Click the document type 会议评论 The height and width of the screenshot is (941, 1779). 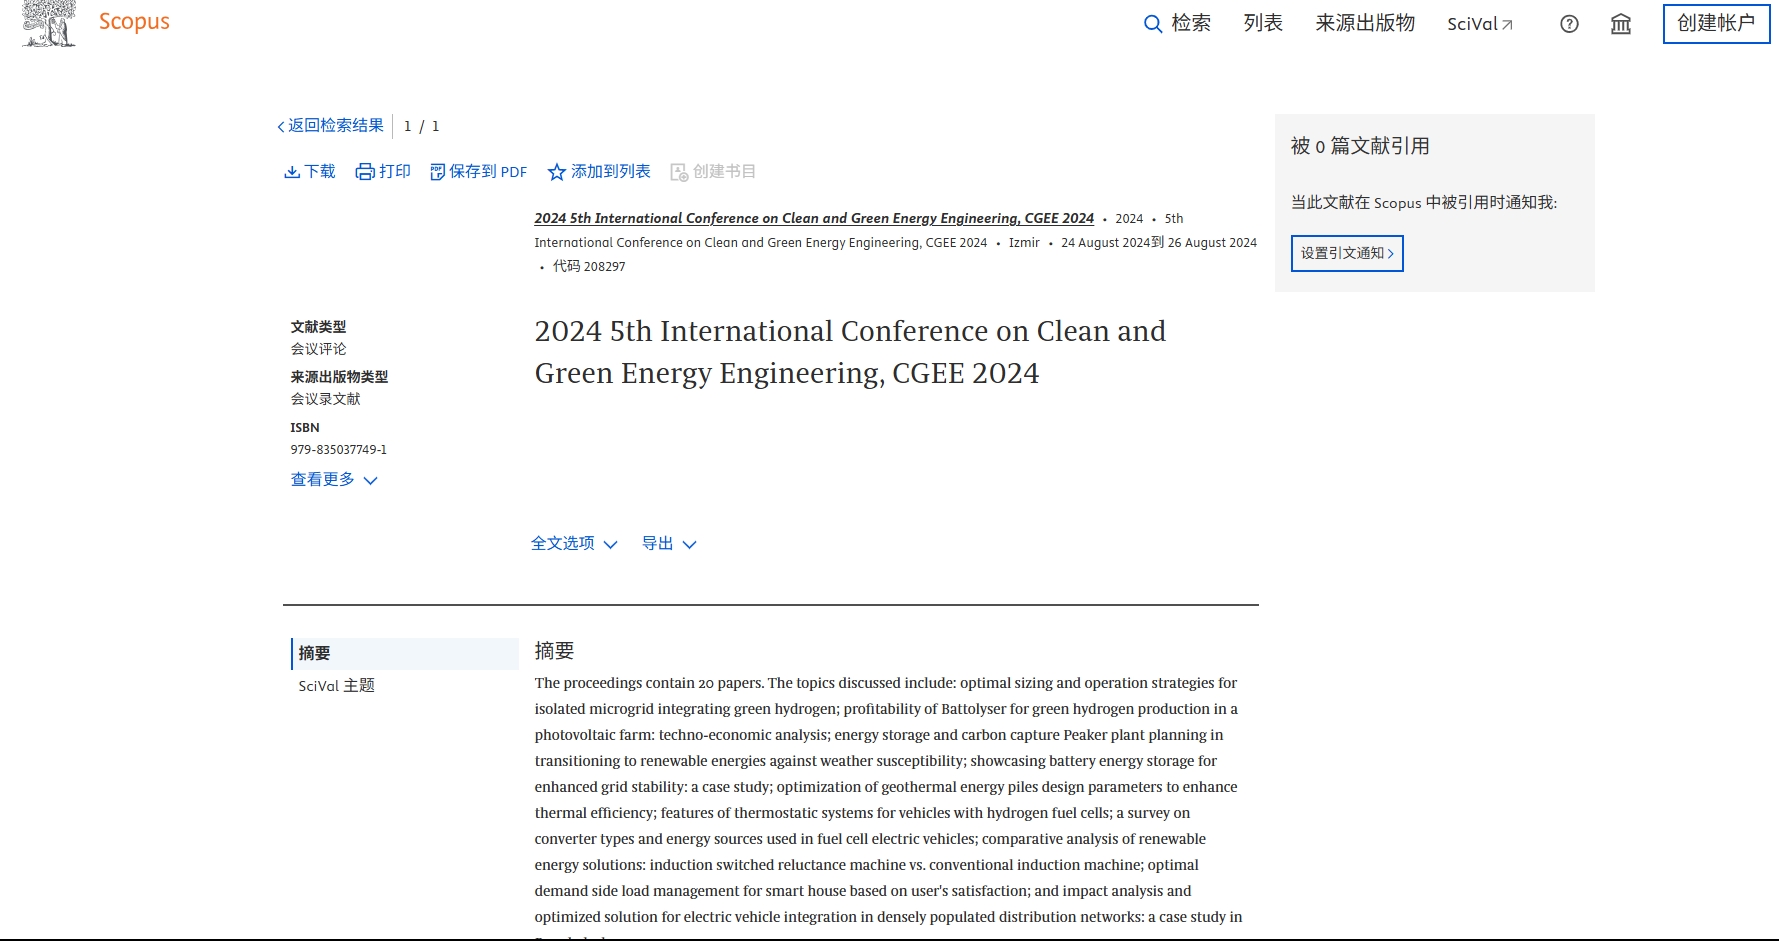coord(319,349)
